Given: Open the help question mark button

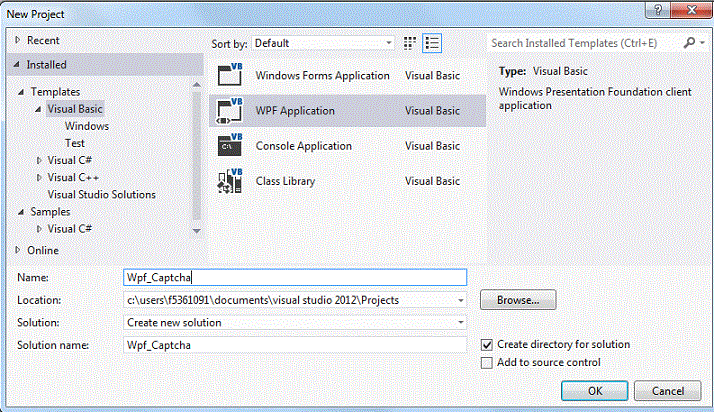Looking at the screenshot, I should tap(658, 10).
